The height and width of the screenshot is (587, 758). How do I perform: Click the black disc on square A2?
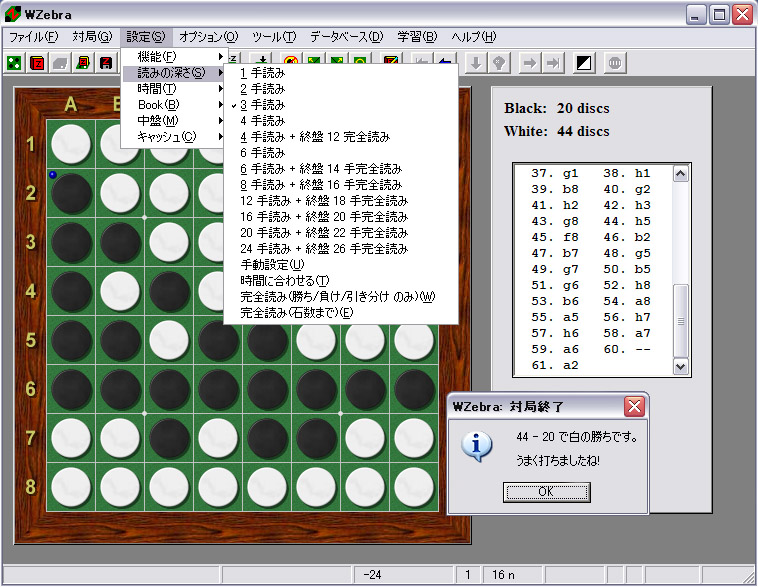[72, 193]
